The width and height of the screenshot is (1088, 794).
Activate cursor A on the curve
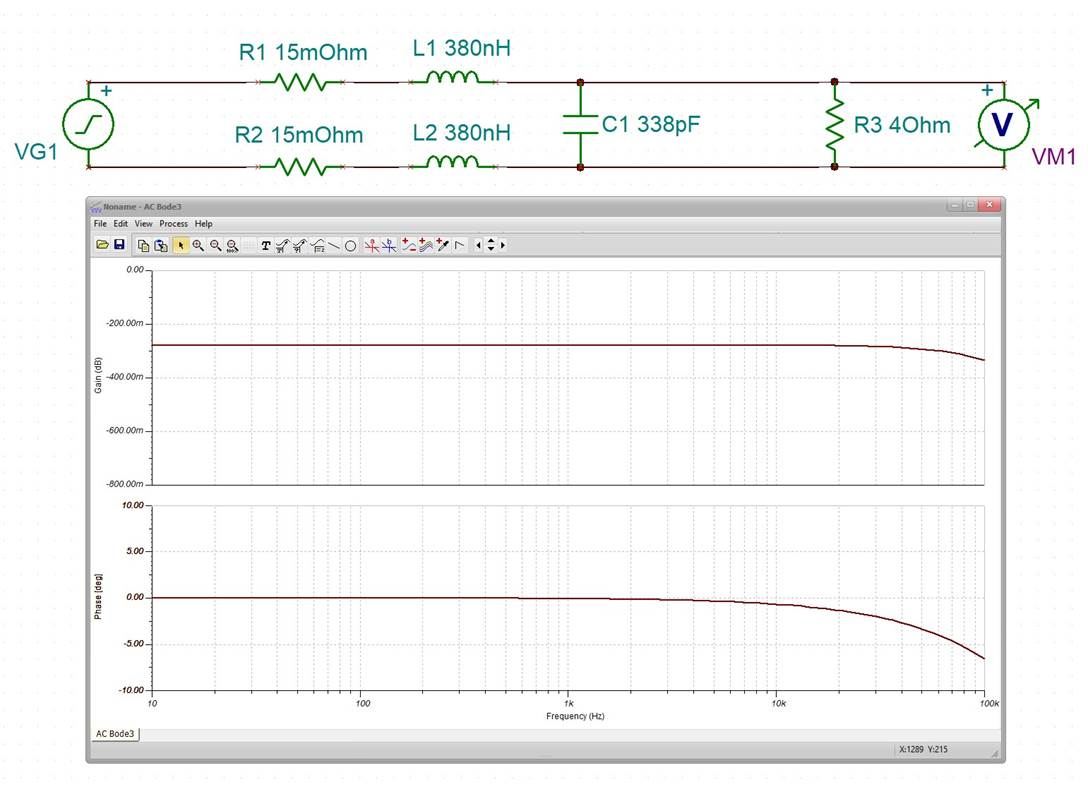373,245
